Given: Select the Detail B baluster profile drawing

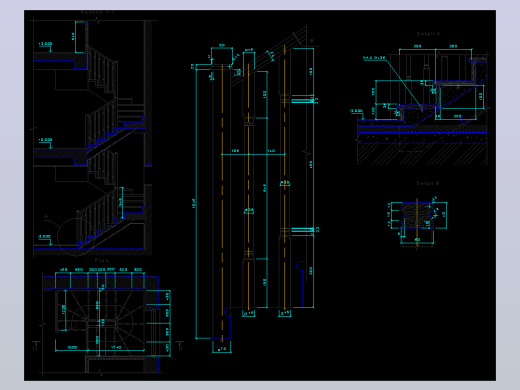Looking at the screenshot, I should tap(417, 223).
